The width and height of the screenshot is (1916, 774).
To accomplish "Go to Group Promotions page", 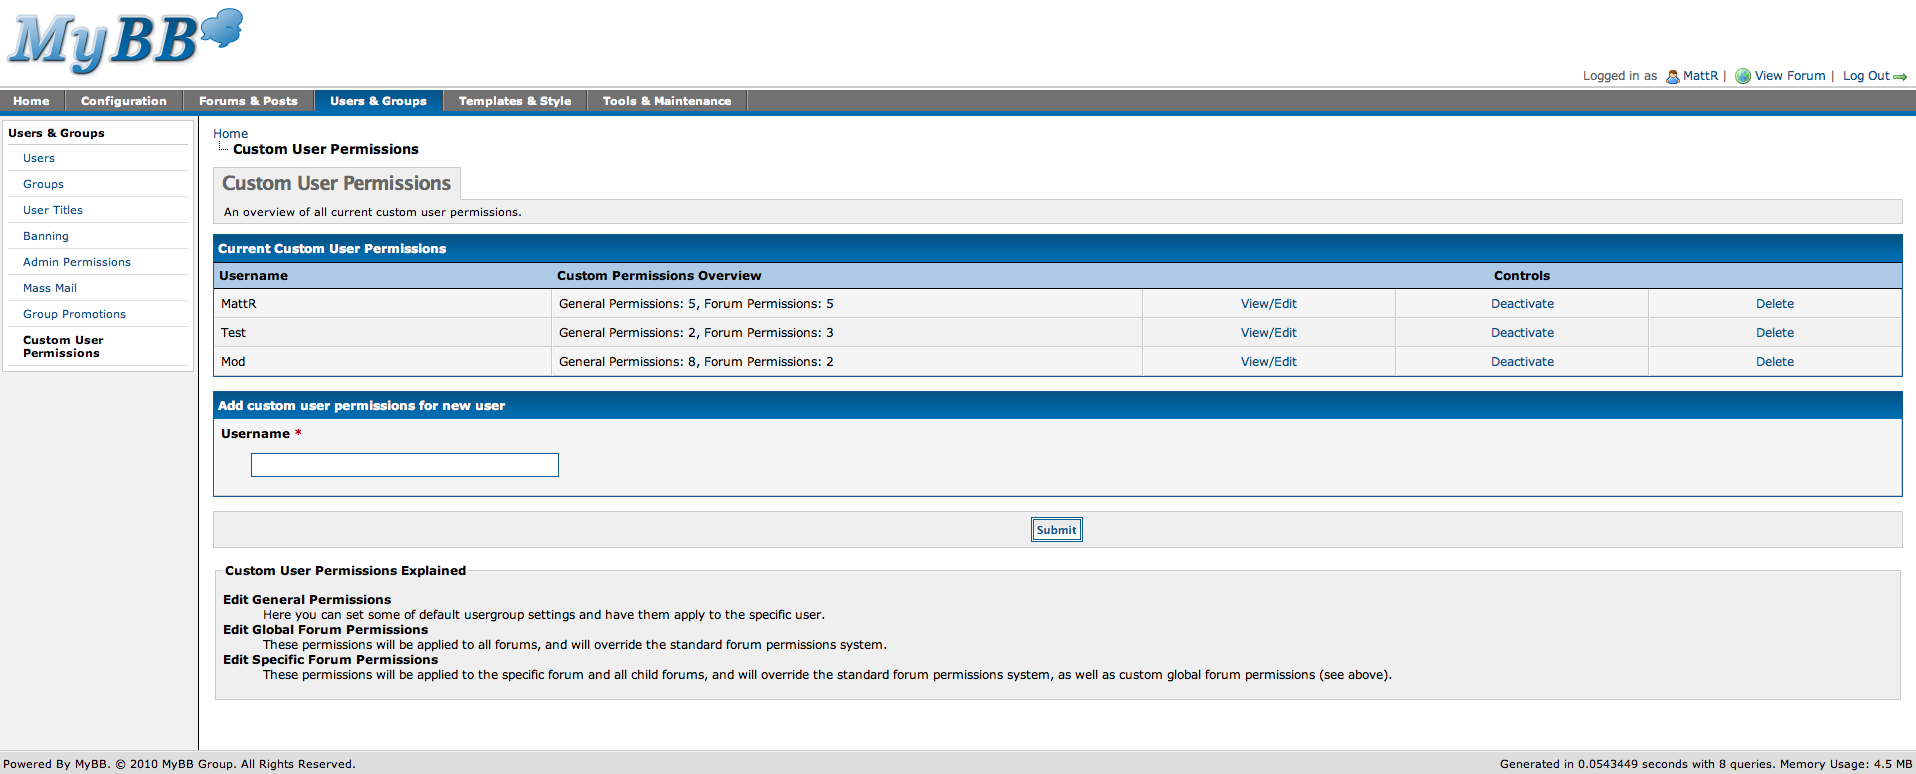I will pyautogui.click(x=74, y=314).
